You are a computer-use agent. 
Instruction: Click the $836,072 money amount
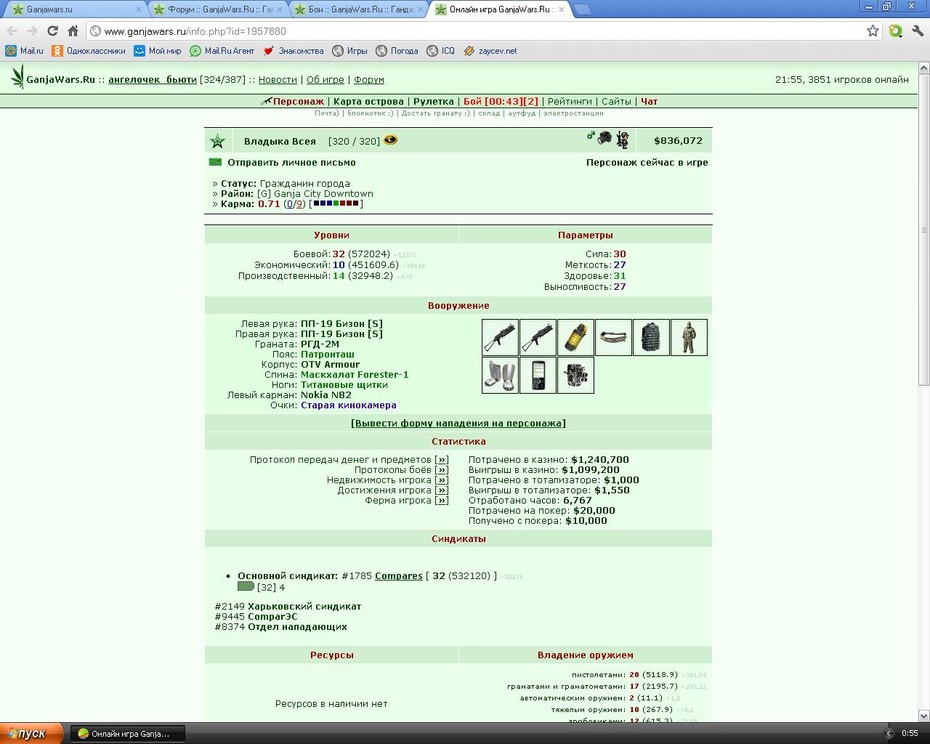[x=678, y=141]
